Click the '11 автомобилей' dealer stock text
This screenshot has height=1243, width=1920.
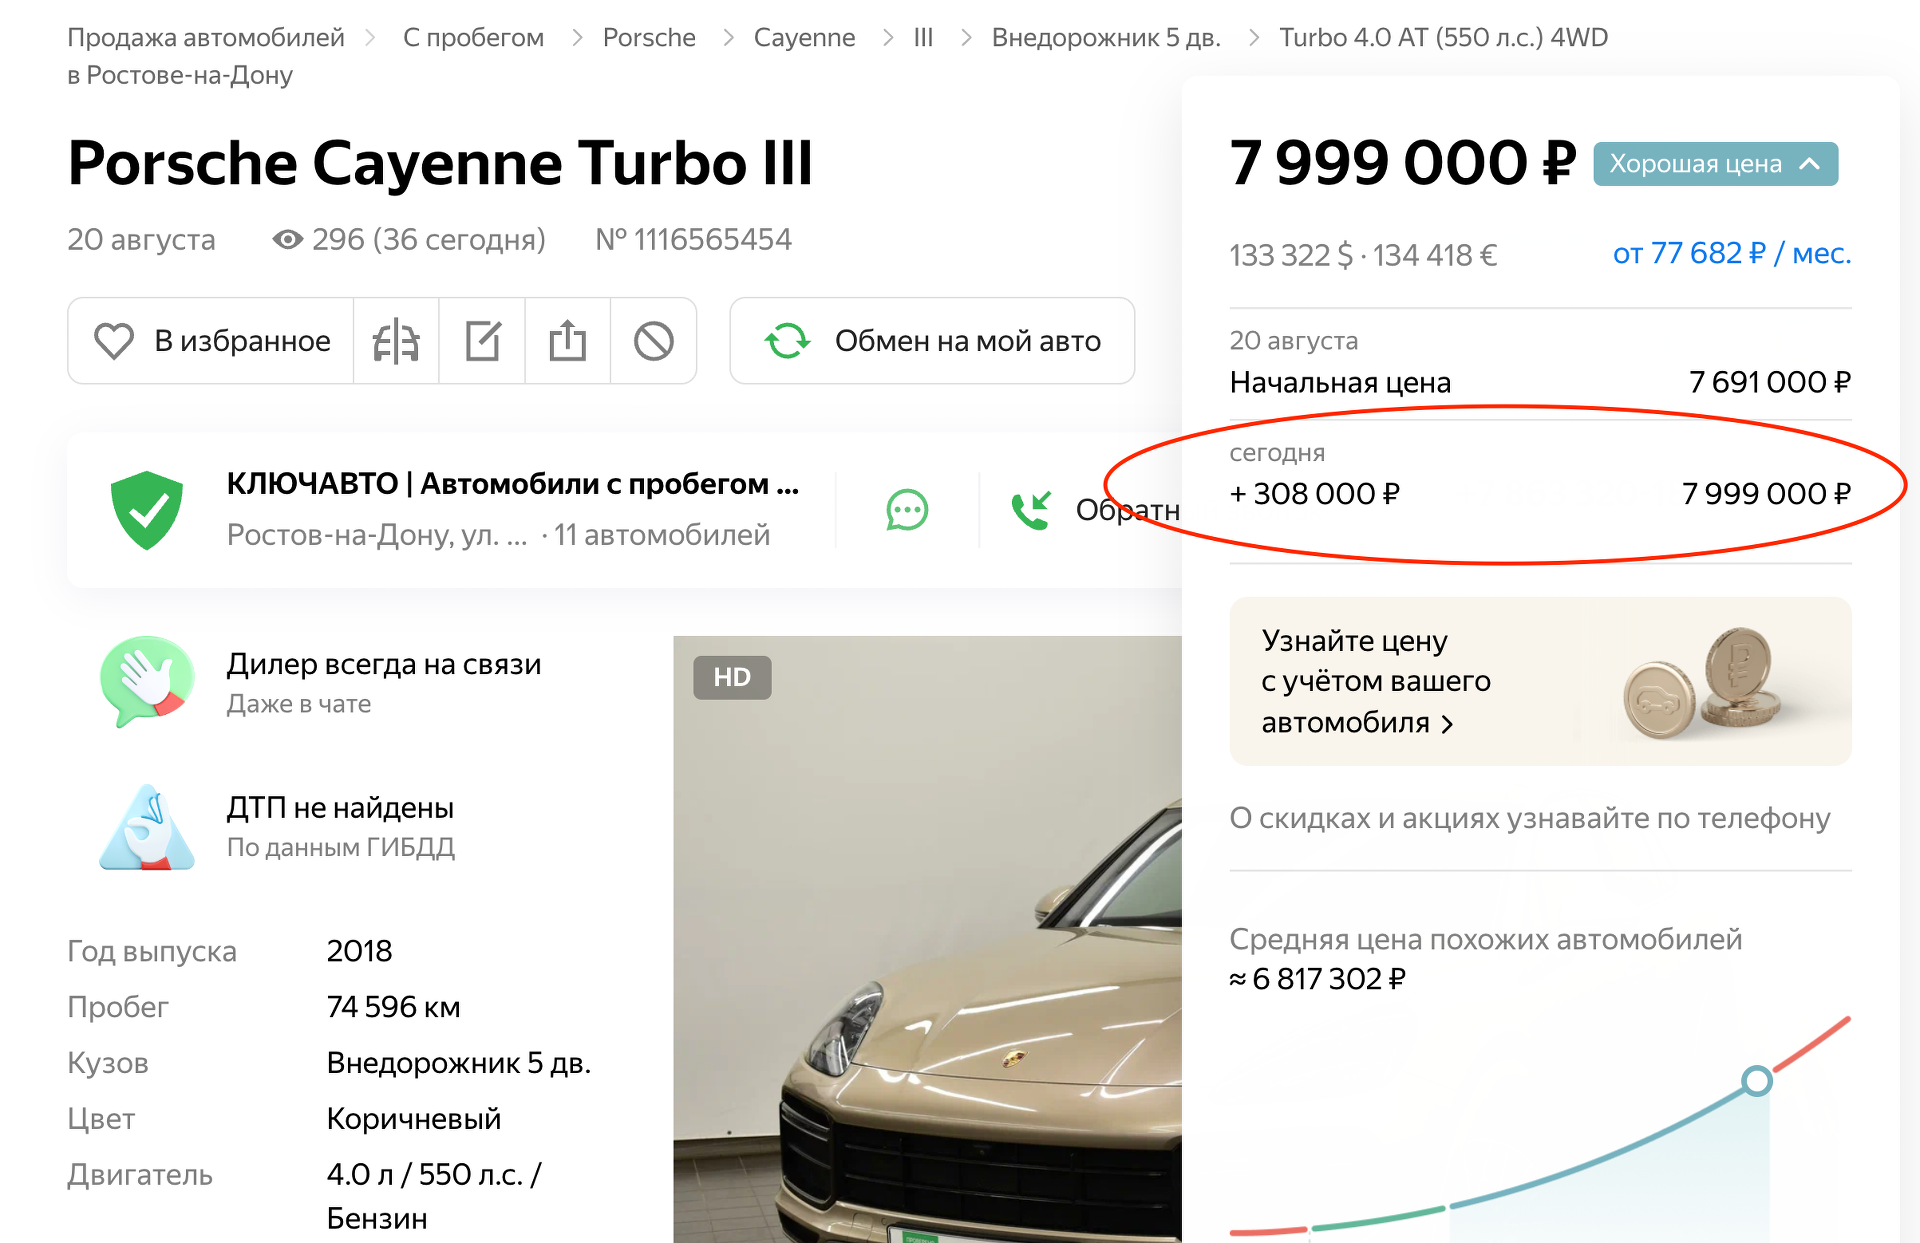[x=661, y=535]
